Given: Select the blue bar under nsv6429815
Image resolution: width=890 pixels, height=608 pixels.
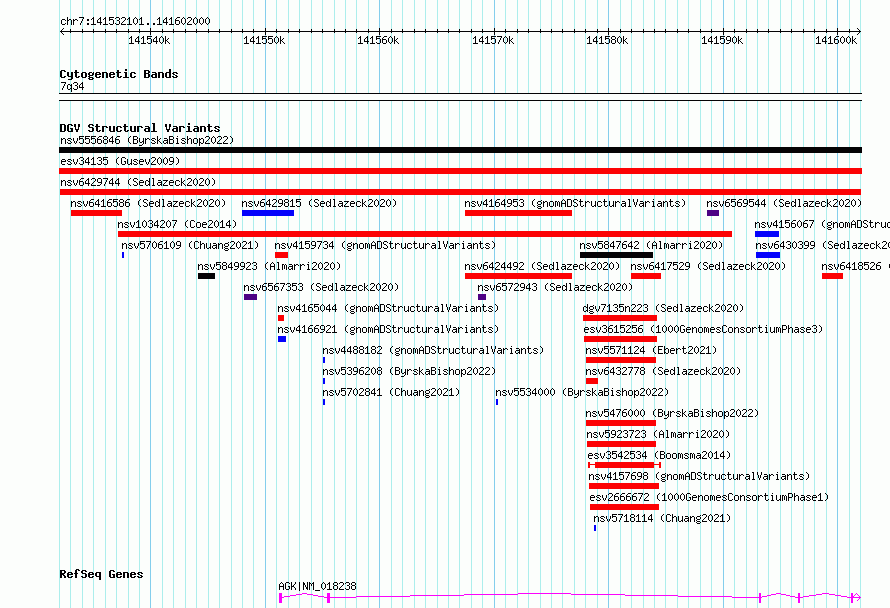Looking at the screenshot, I should (x=268, y=213).
